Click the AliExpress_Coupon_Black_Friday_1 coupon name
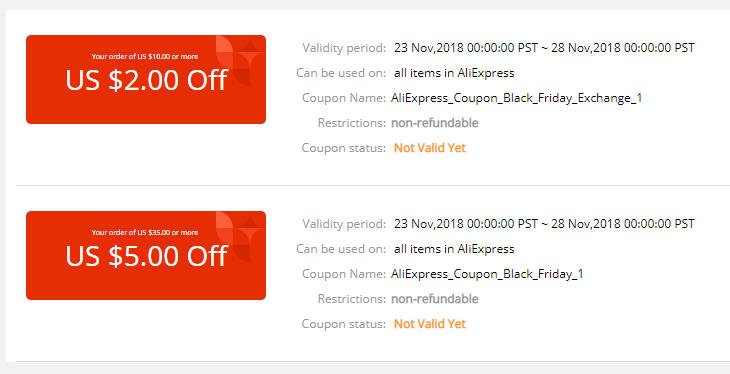Screen dimensions: 730x374 tap(487, 274)
